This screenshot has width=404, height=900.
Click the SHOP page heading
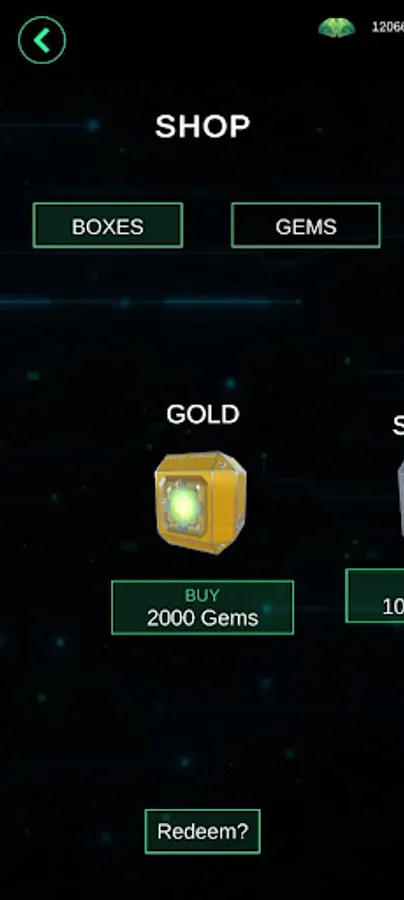[x=203, y=126]
